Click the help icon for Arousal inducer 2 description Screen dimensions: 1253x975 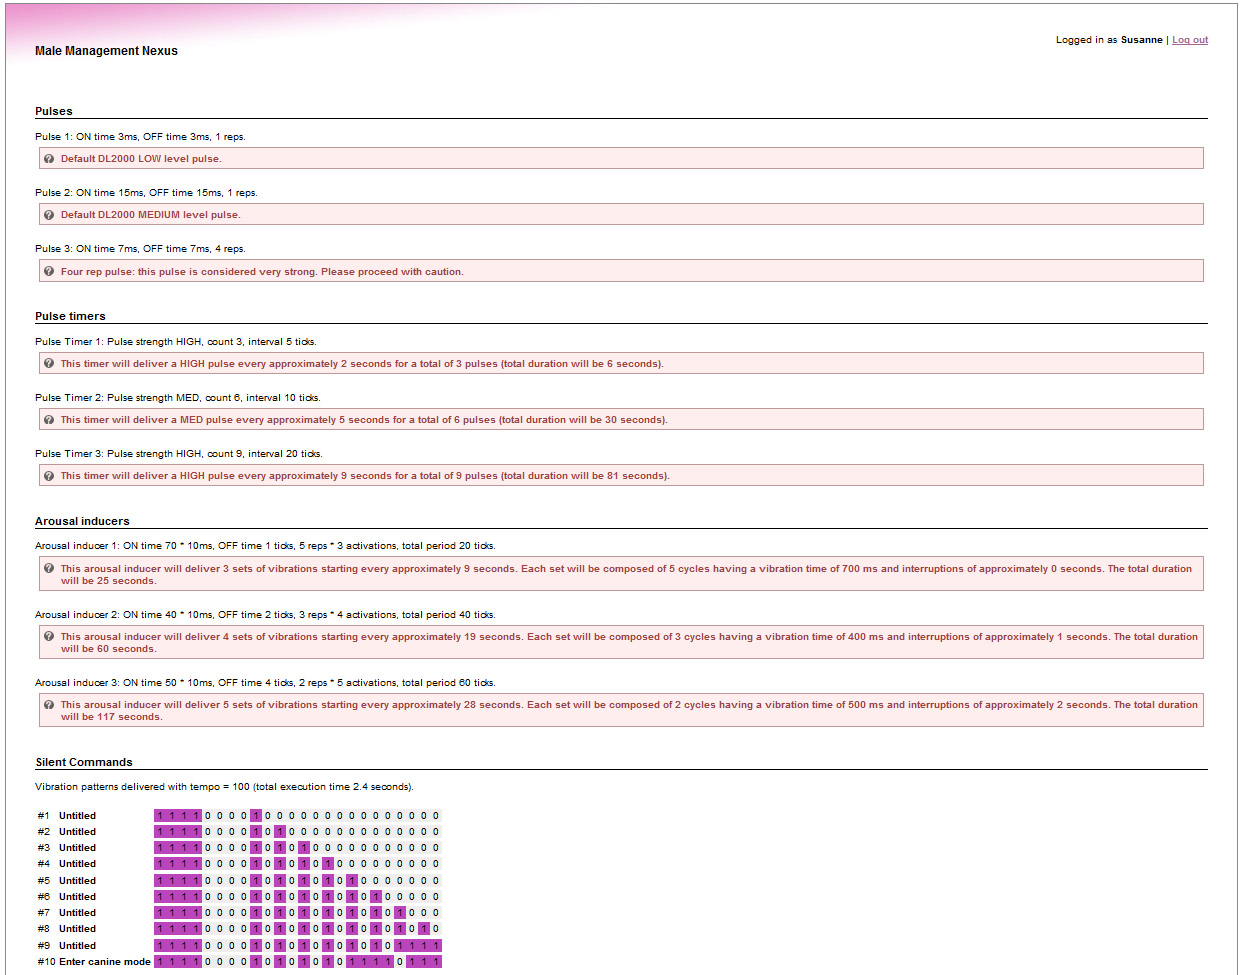coord(49,637)
